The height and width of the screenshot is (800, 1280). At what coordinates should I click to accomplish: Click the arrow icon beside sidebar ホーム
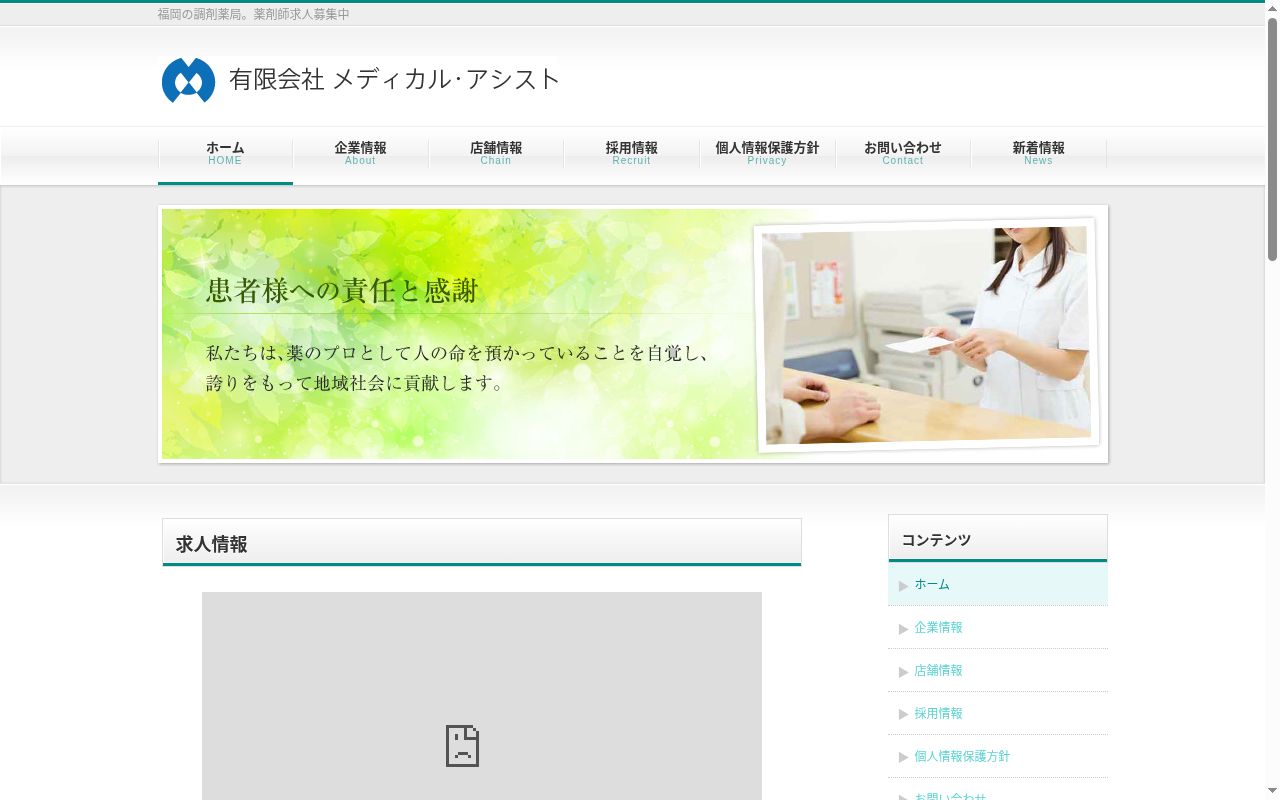(903, 586)
